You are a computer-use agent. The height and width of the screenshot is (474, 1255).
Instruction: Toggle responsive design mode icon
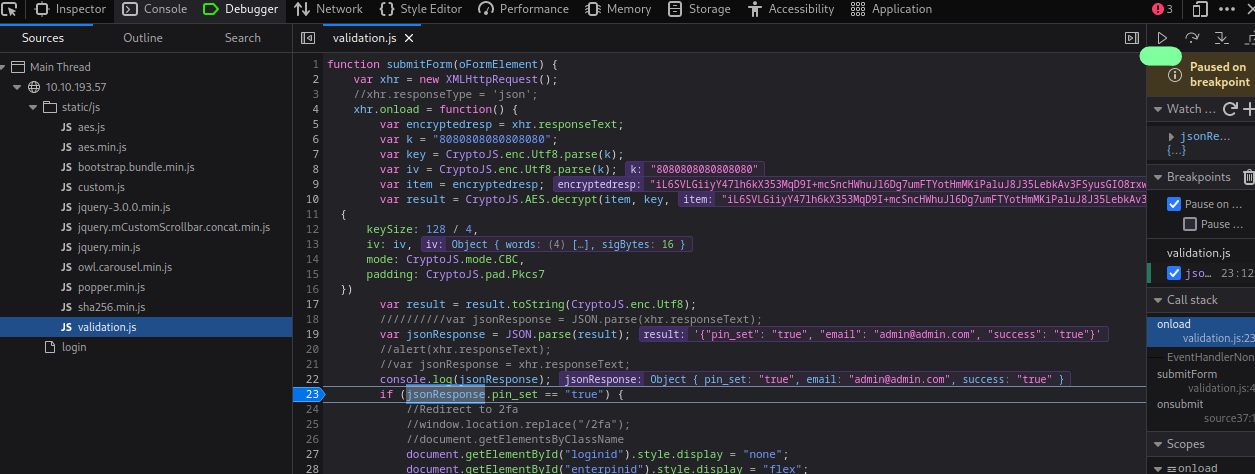[x=1200, y=9]
